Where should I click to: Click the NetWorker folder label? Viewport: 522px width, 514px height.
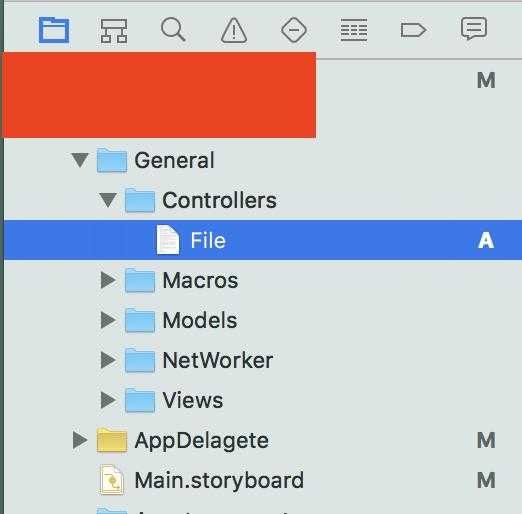point(218,360)
